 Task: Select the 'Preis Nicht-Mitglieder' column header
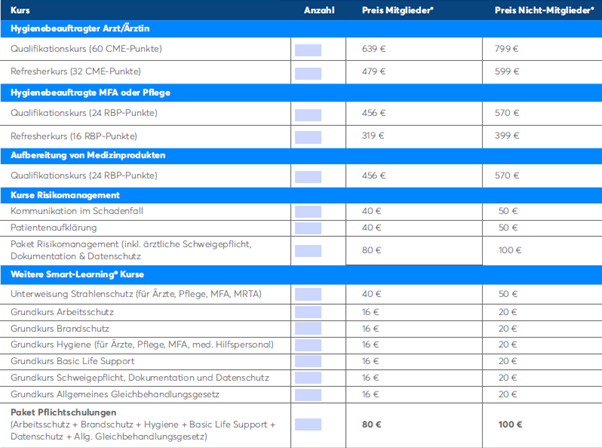[x=544, y=10]
